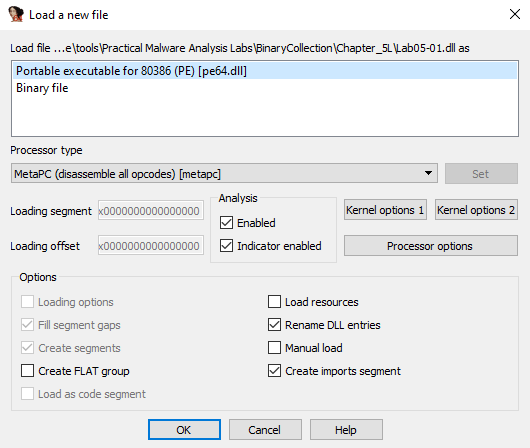
Task: Toggle the Create segments checkbox
Action: pyautogui.click(x=27, y=348)
